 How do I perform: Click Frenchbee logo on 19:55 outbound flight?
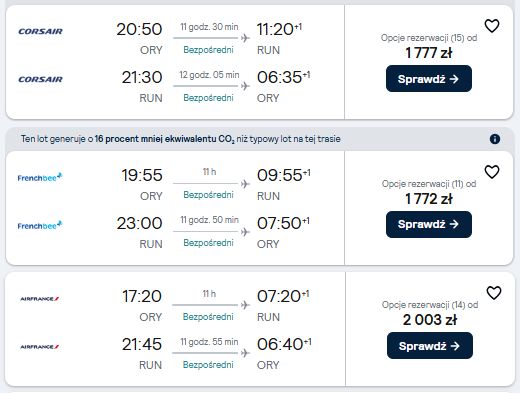click(40, 177)
